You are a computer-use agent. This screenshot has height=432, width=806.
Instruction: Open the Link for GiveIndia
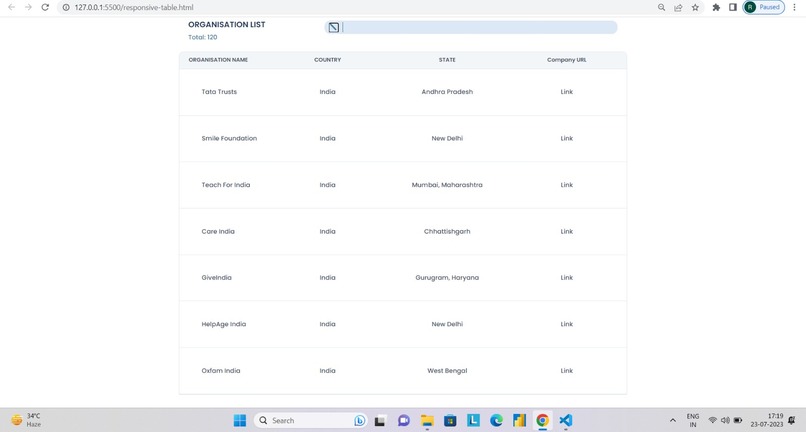click(x=566, y=278)
